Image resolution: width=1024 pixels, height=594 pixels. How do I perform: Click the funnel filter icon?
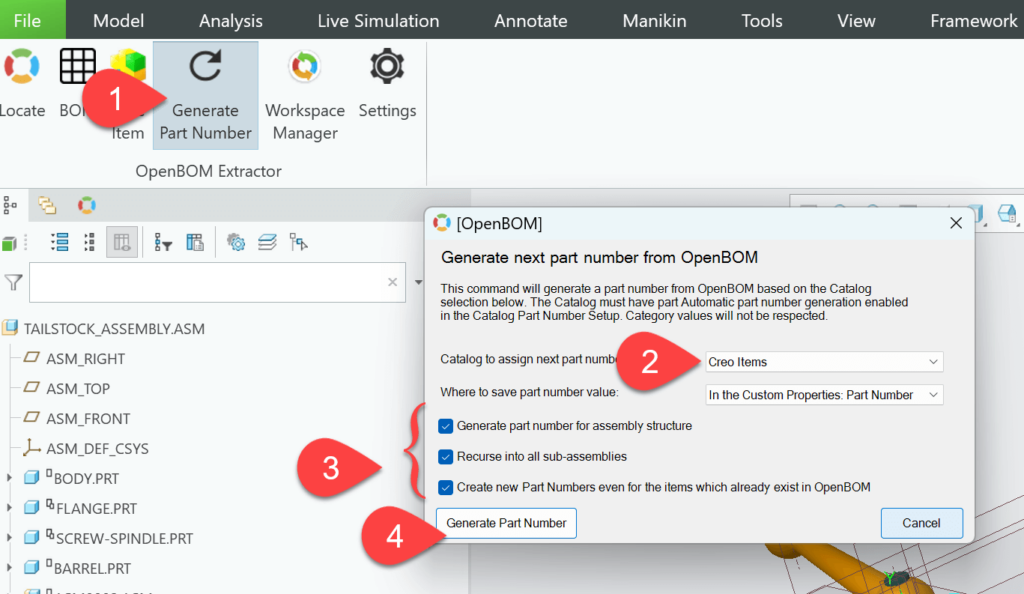(13, 282)
